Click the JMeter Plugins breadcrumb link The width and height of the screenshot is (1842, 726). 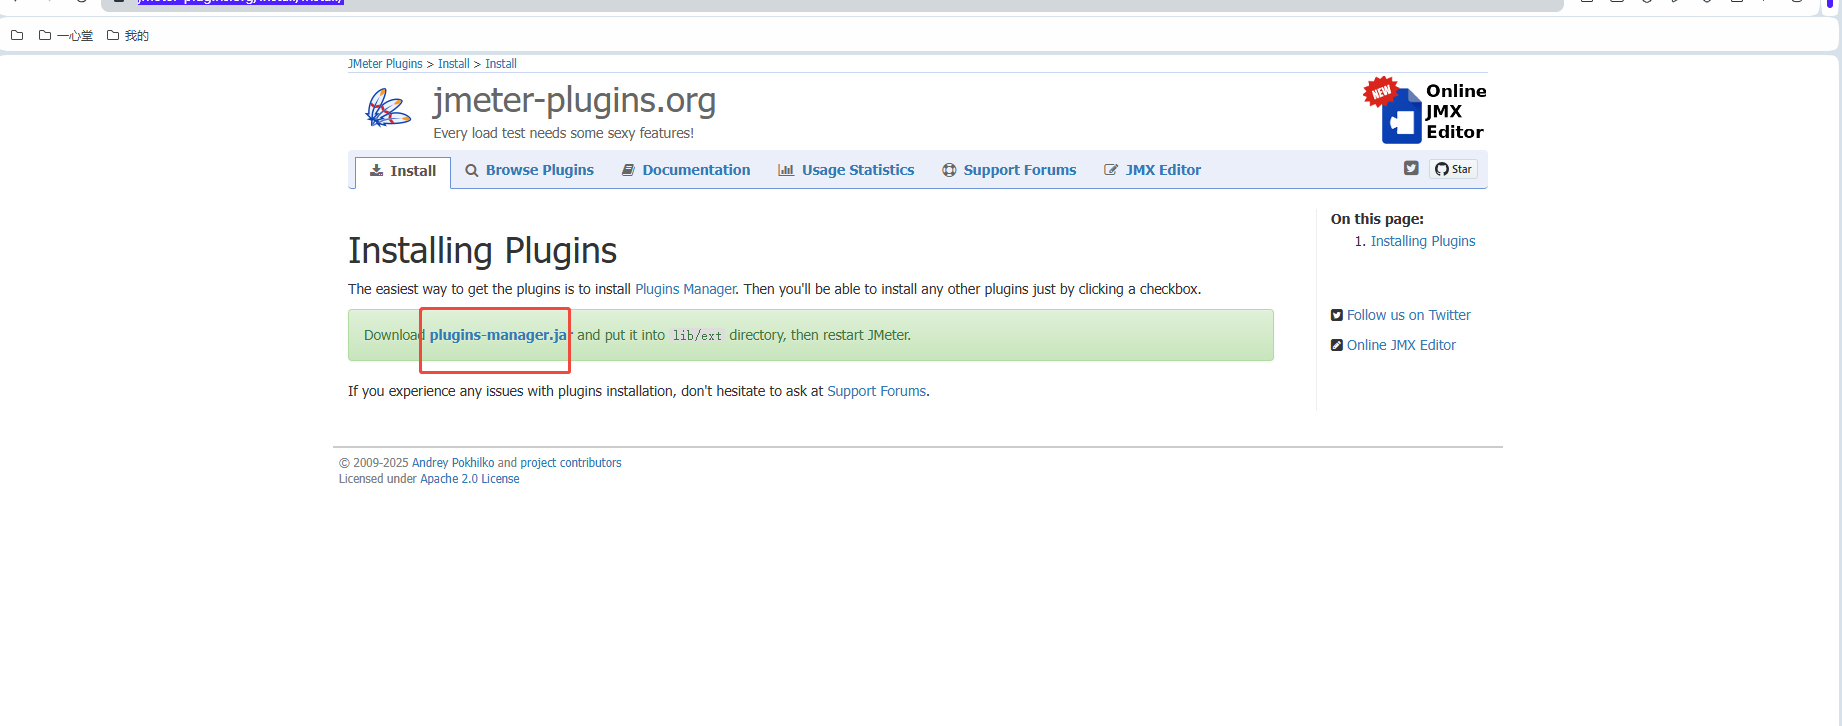pos(385,63)
